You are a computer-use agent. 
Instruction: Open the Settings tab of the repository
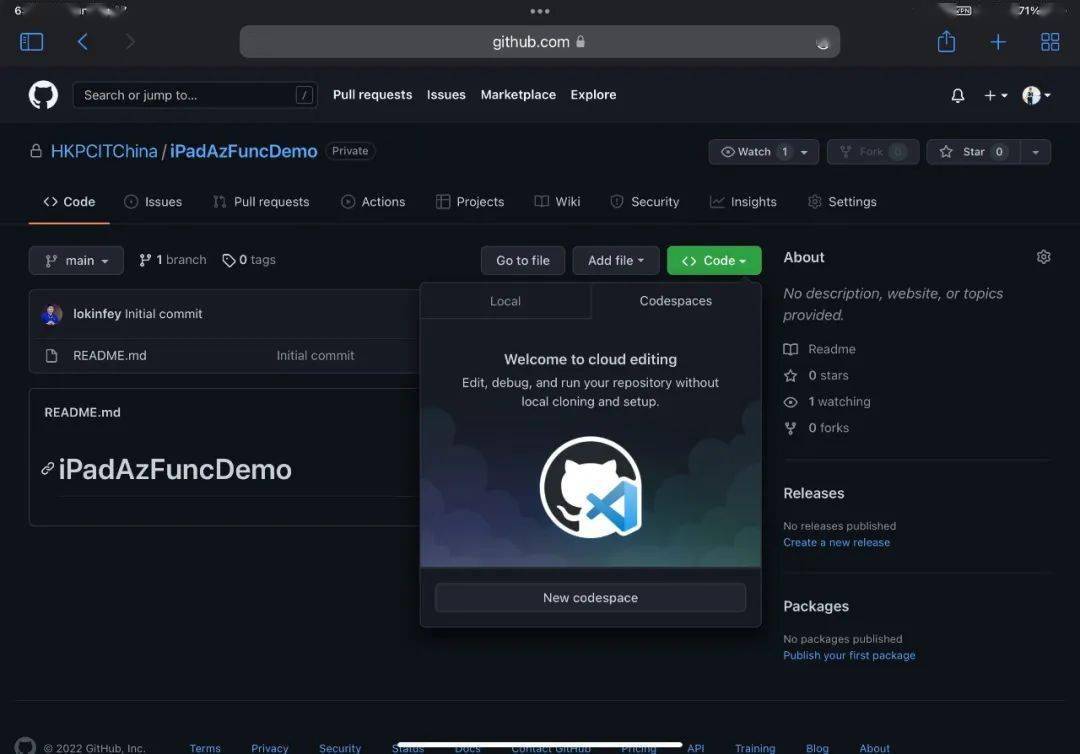coord(851,201)
